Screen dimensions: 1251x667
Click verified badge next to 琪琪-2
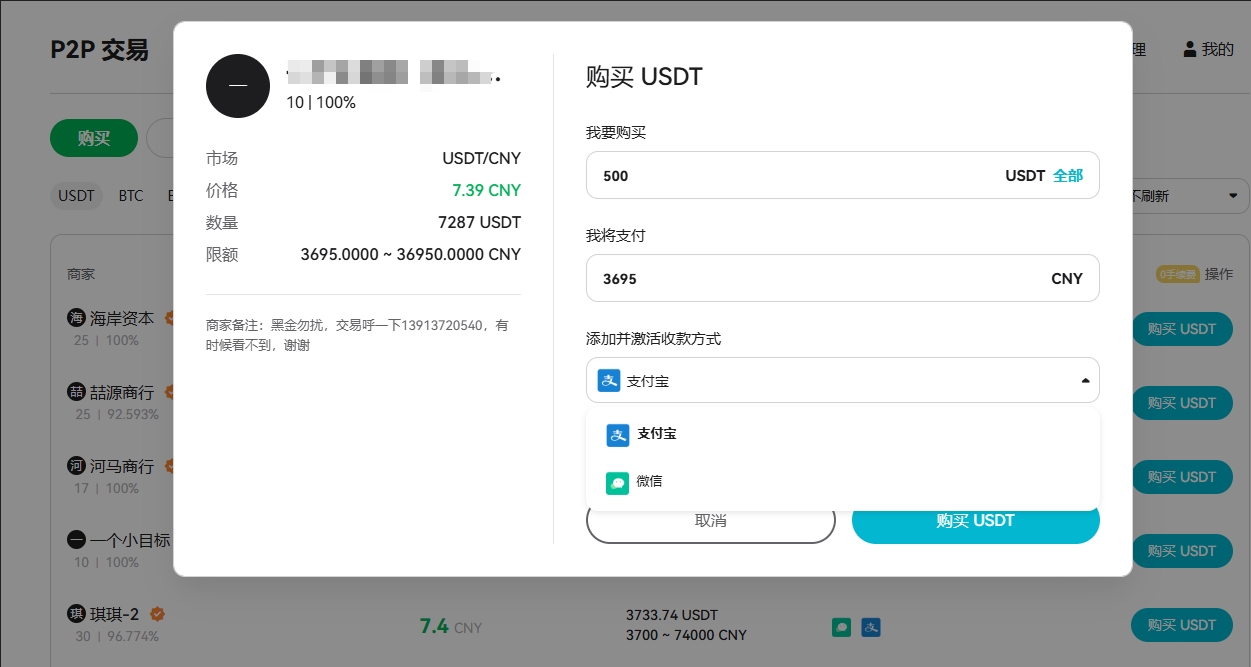157,614
